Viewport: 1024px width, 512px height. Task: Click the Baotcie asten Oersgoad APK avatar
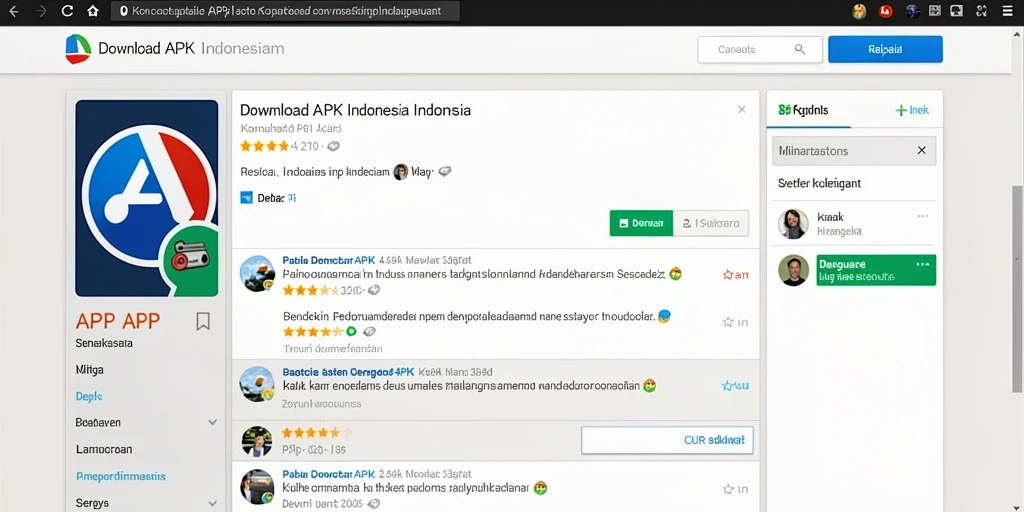tap(257, 383)
